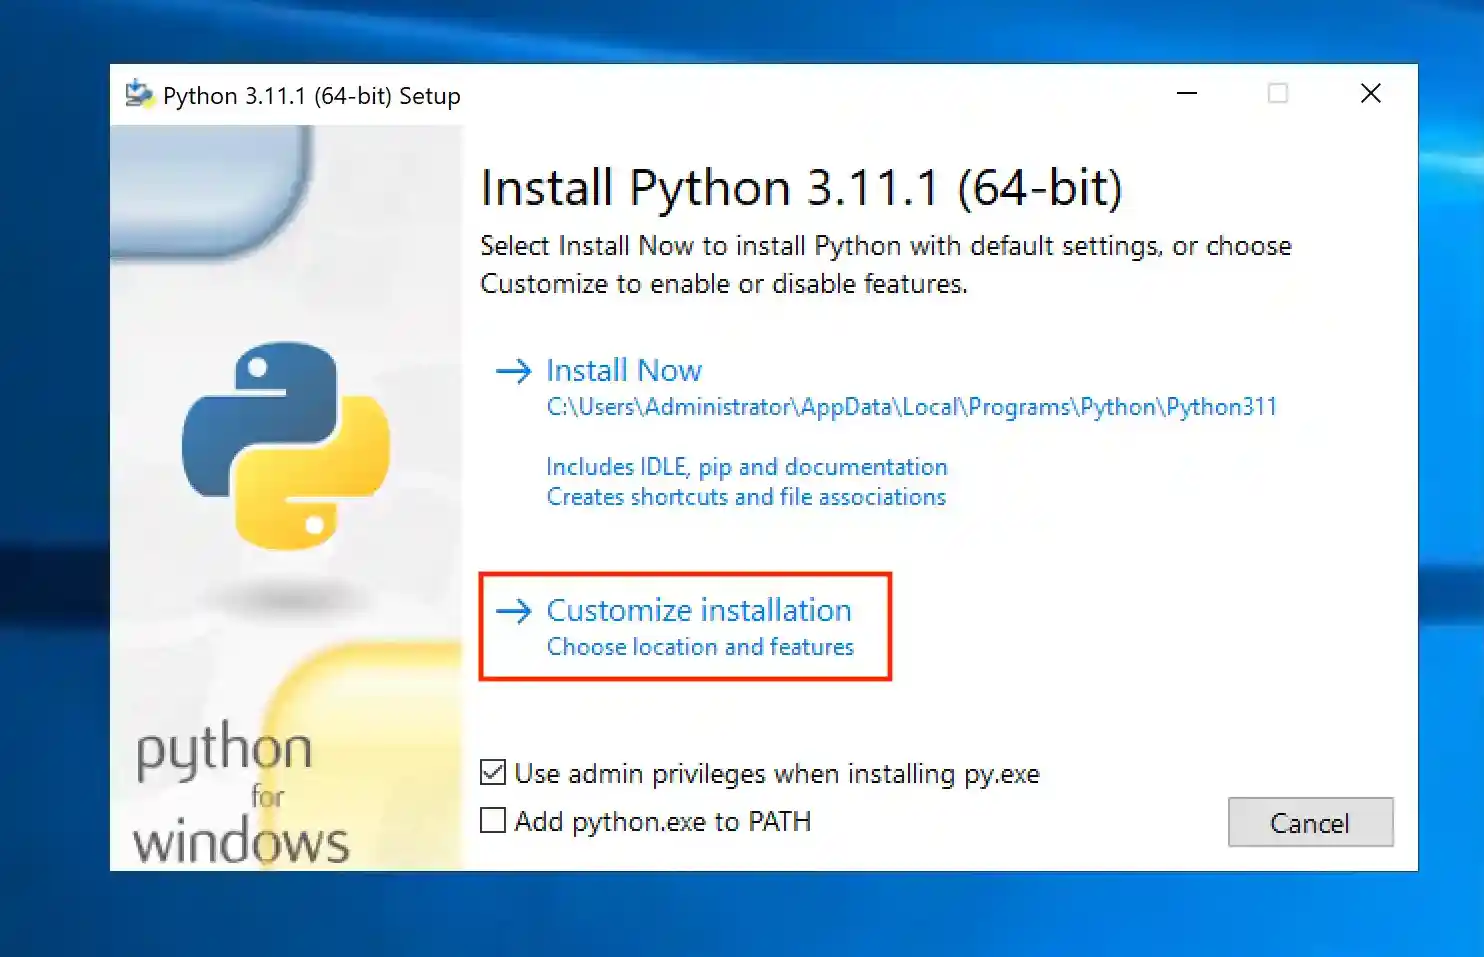The height and width of the screenshot is (957, 1484).
Task: Click 'Includes IDLE, pip and documentation' text
Action: 746,466
